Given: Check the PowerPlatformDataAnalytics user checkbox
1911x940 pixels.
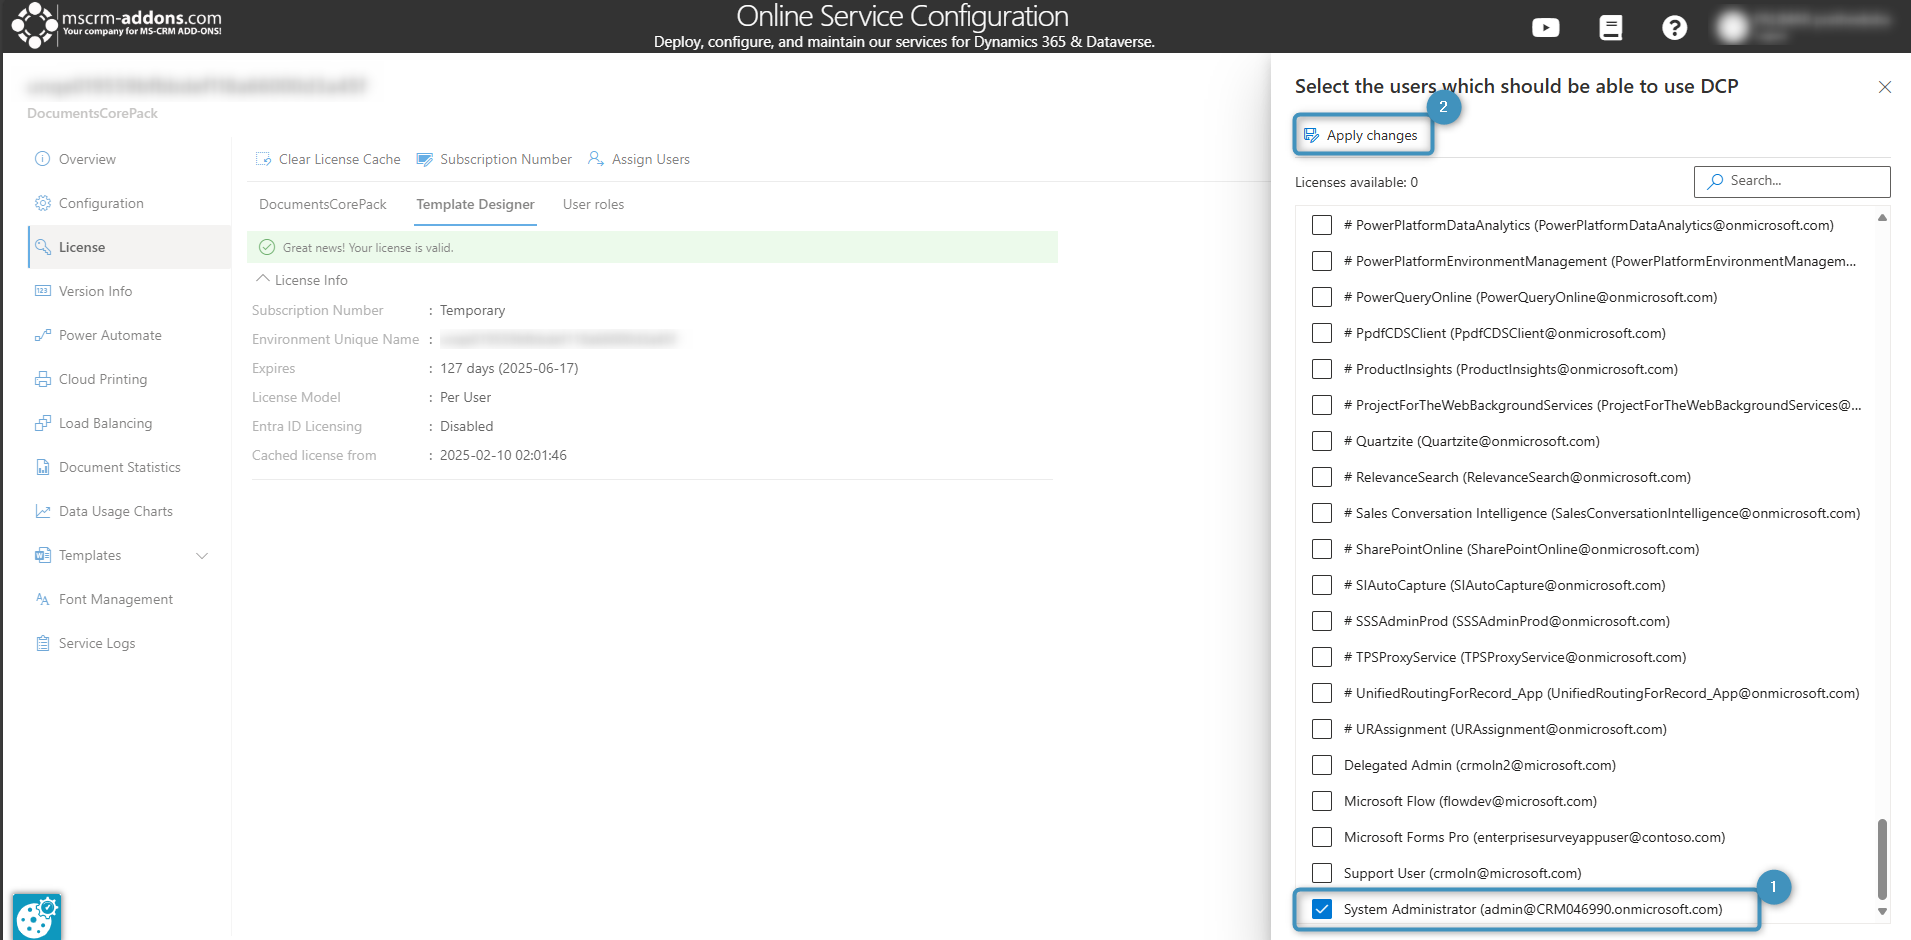Looking at the screenshot, I should click(1321, 225).
